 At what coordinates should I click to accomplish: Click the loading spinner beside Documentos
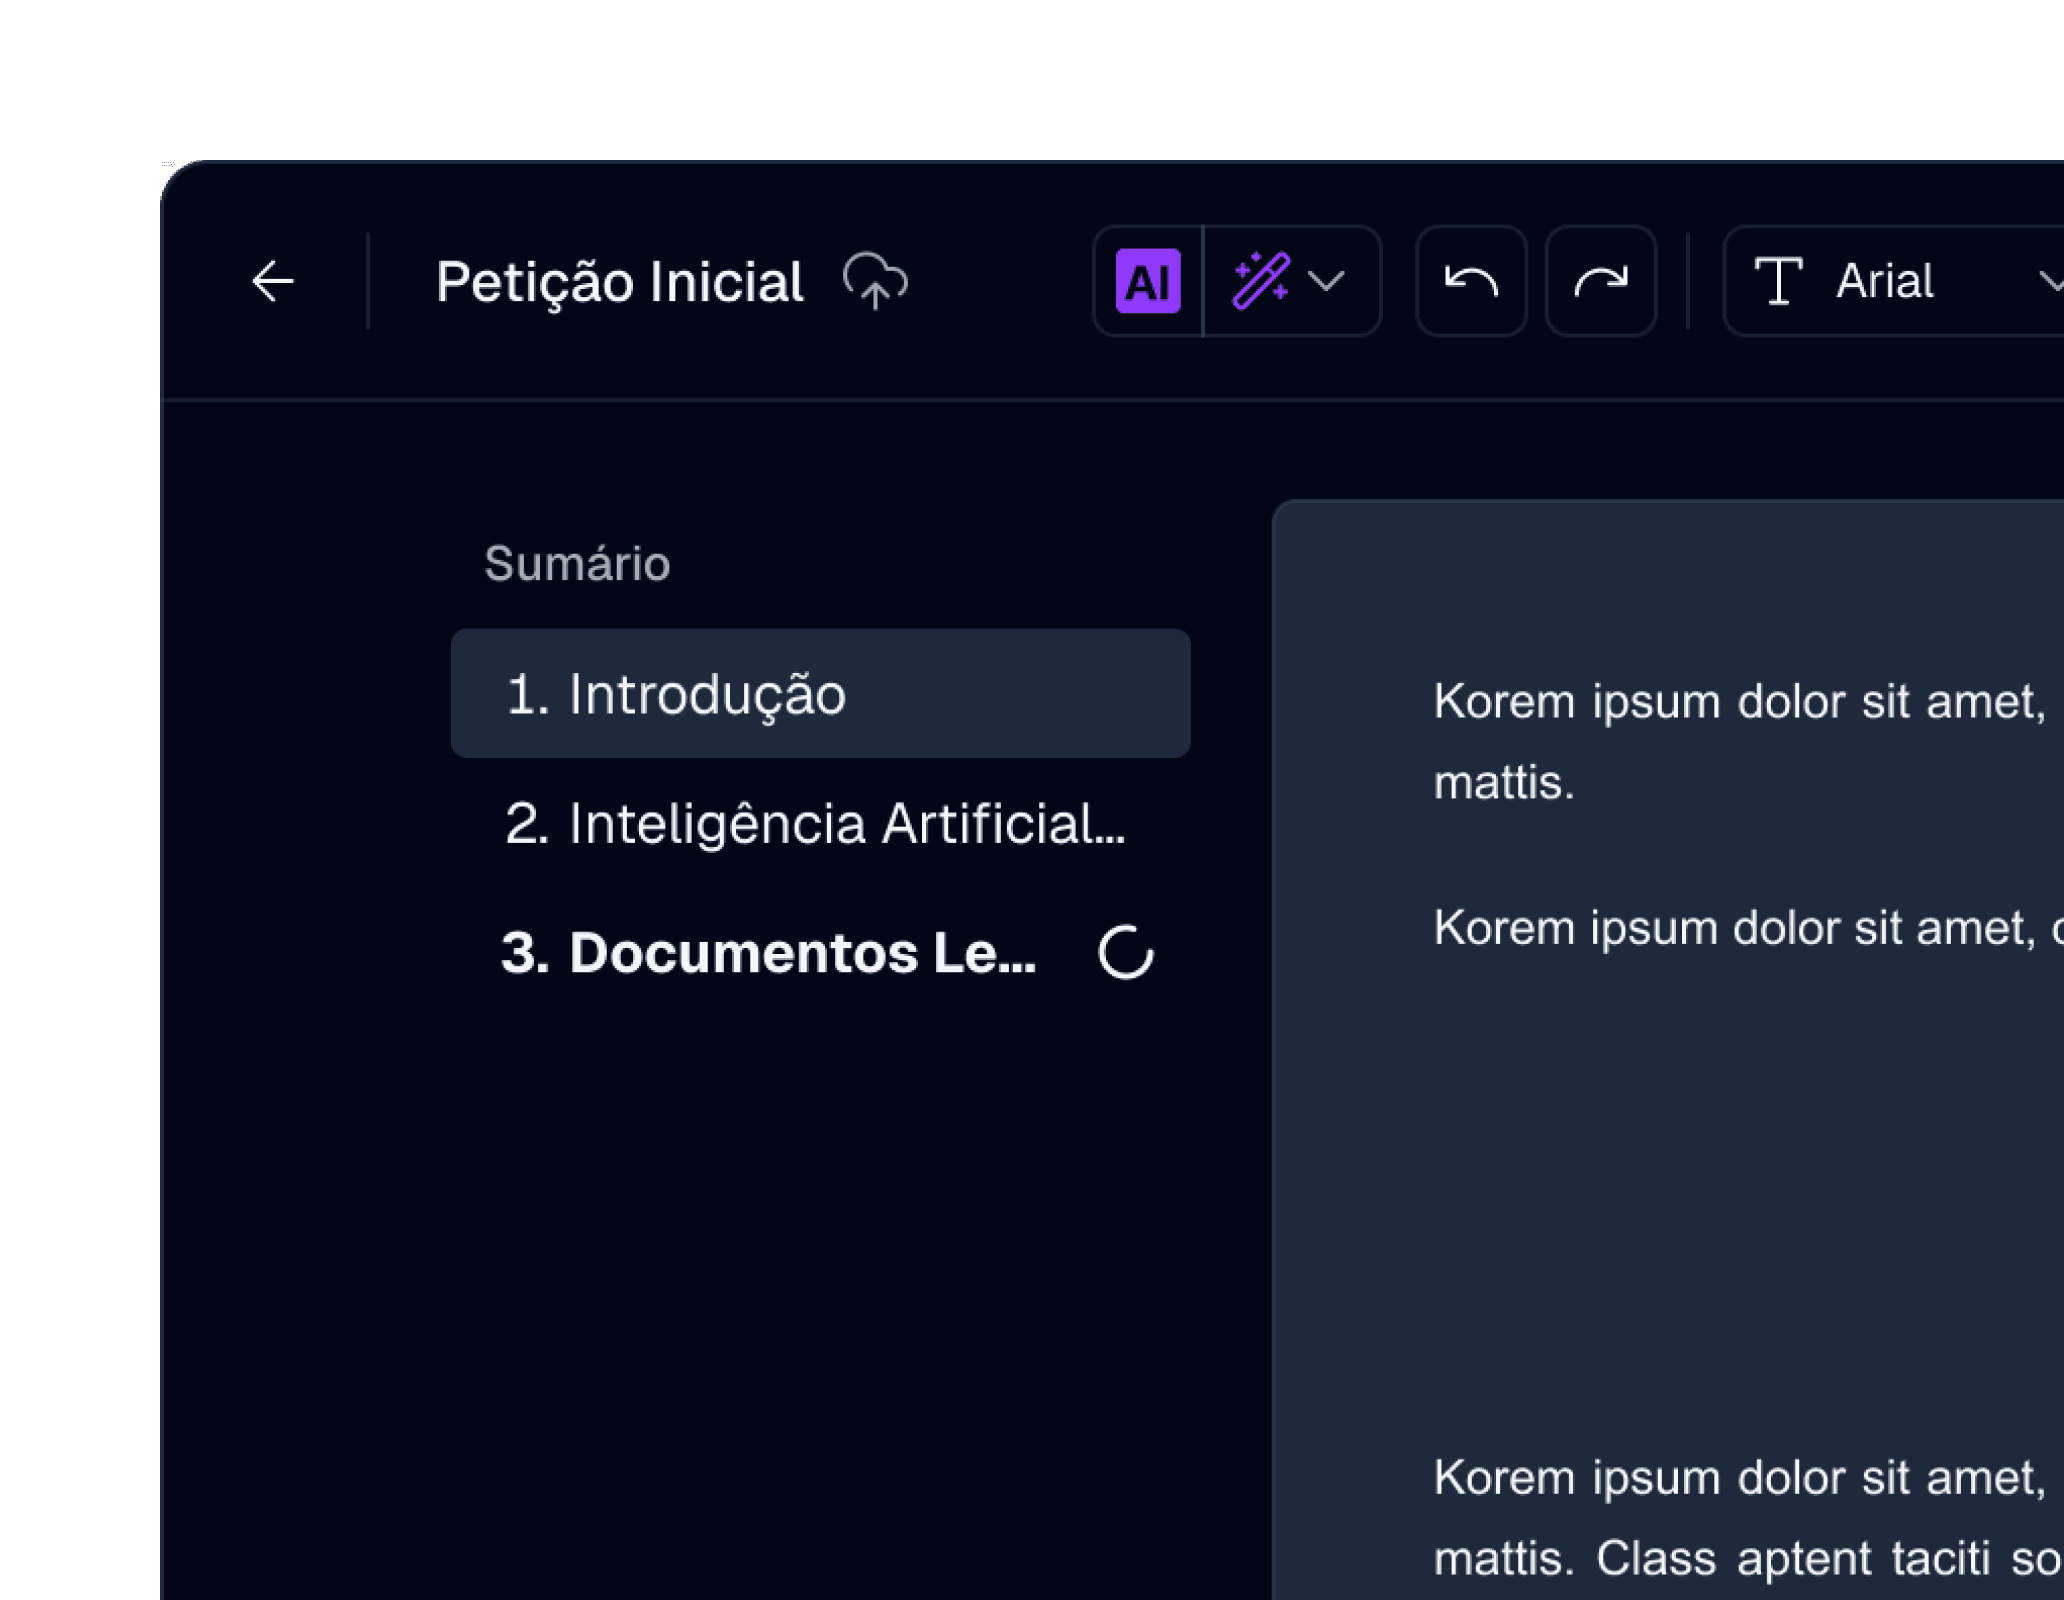point(1126,952)
